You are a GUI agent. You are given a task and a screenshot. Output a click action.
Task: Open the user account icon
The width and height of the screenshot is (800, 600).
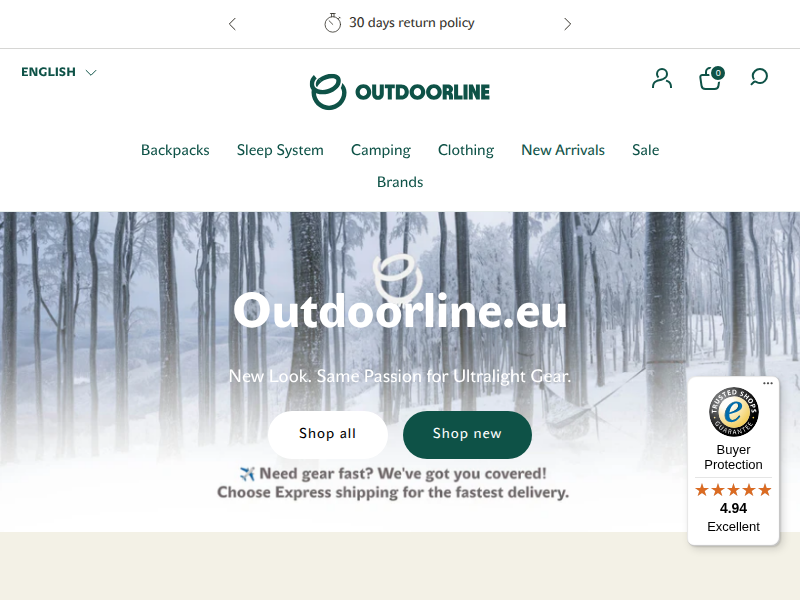[662, 79]
